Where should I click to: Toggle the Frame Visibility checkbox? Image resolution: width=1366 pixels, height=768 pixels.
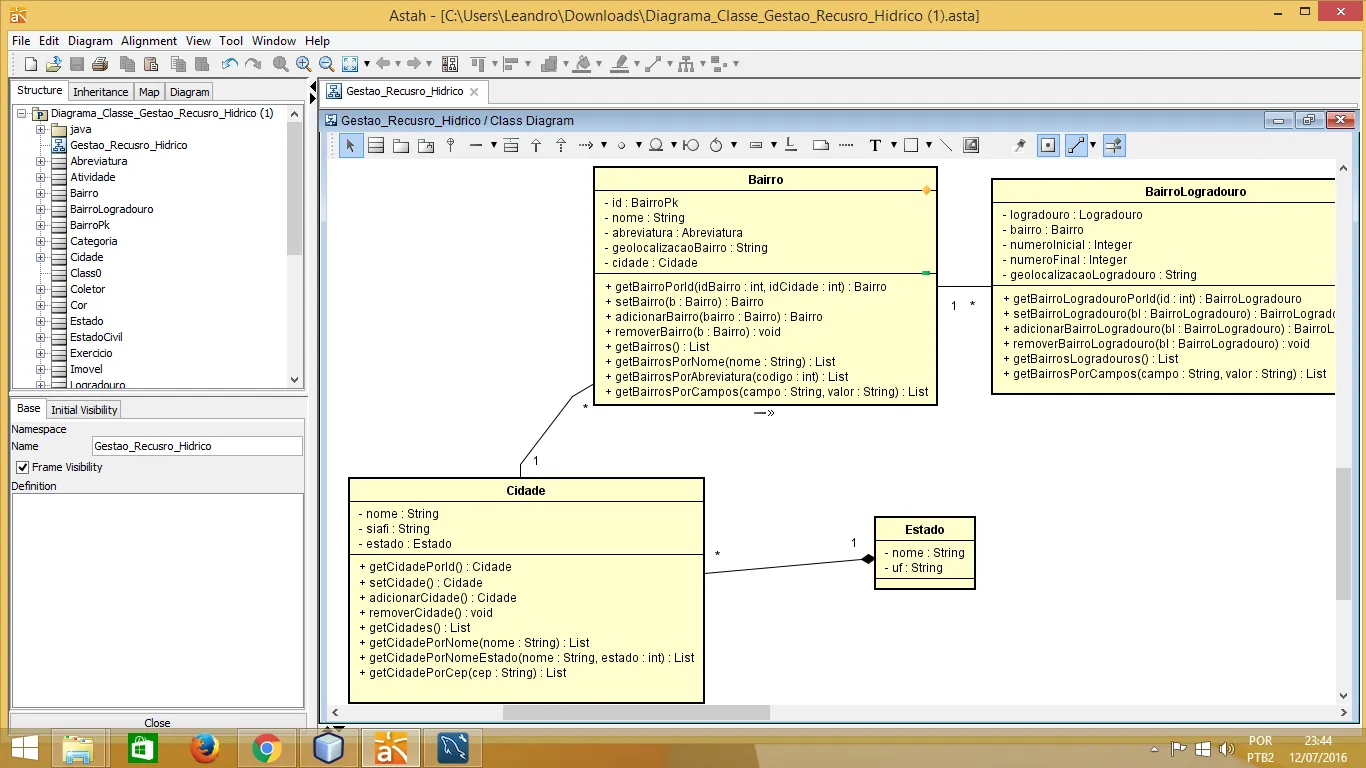22,467
